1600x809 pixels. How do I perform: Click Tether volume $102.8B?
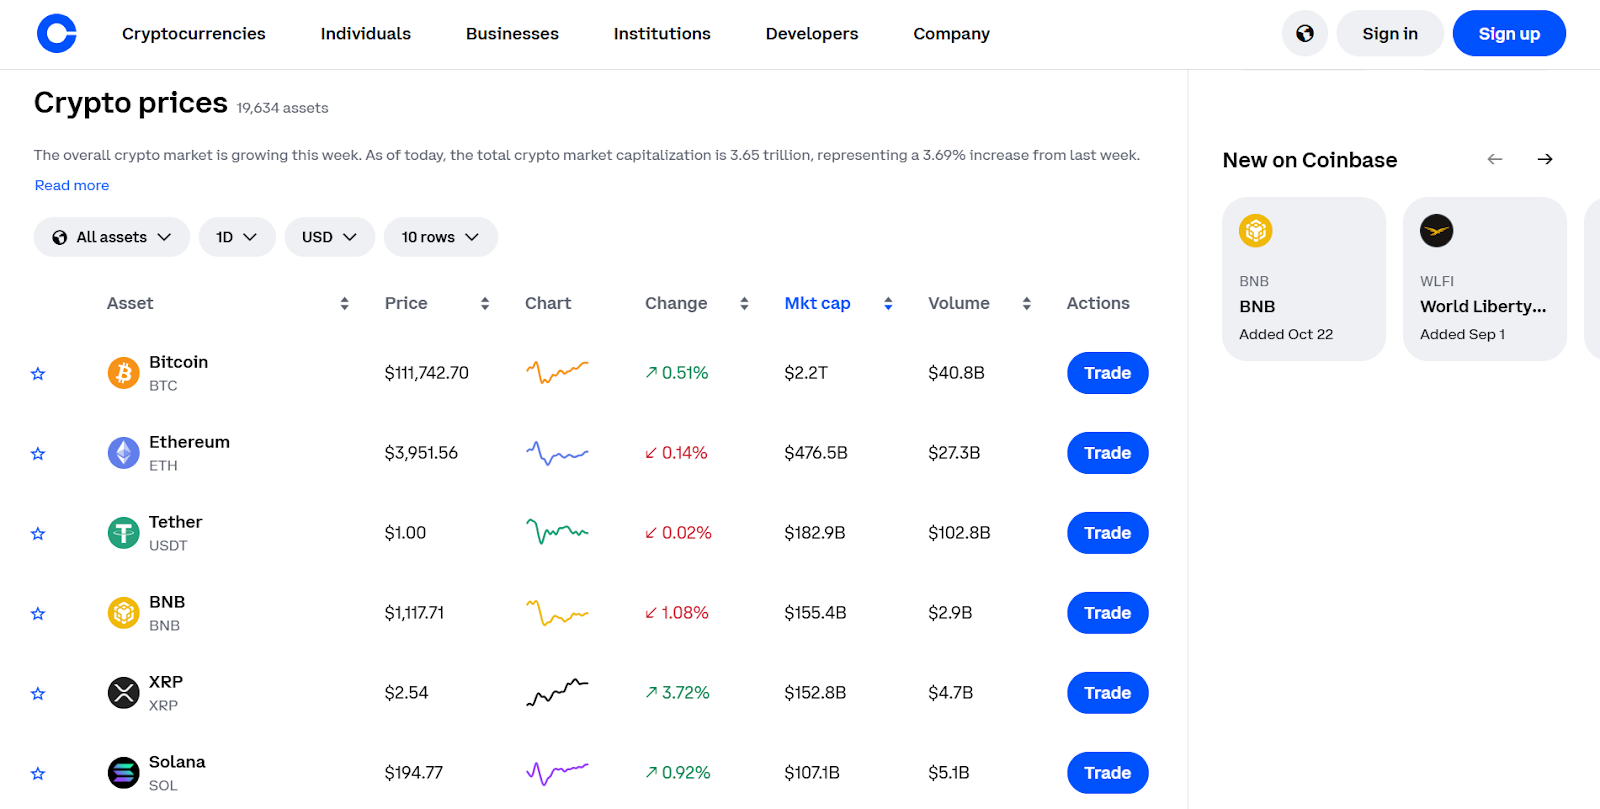coord(959,533)
